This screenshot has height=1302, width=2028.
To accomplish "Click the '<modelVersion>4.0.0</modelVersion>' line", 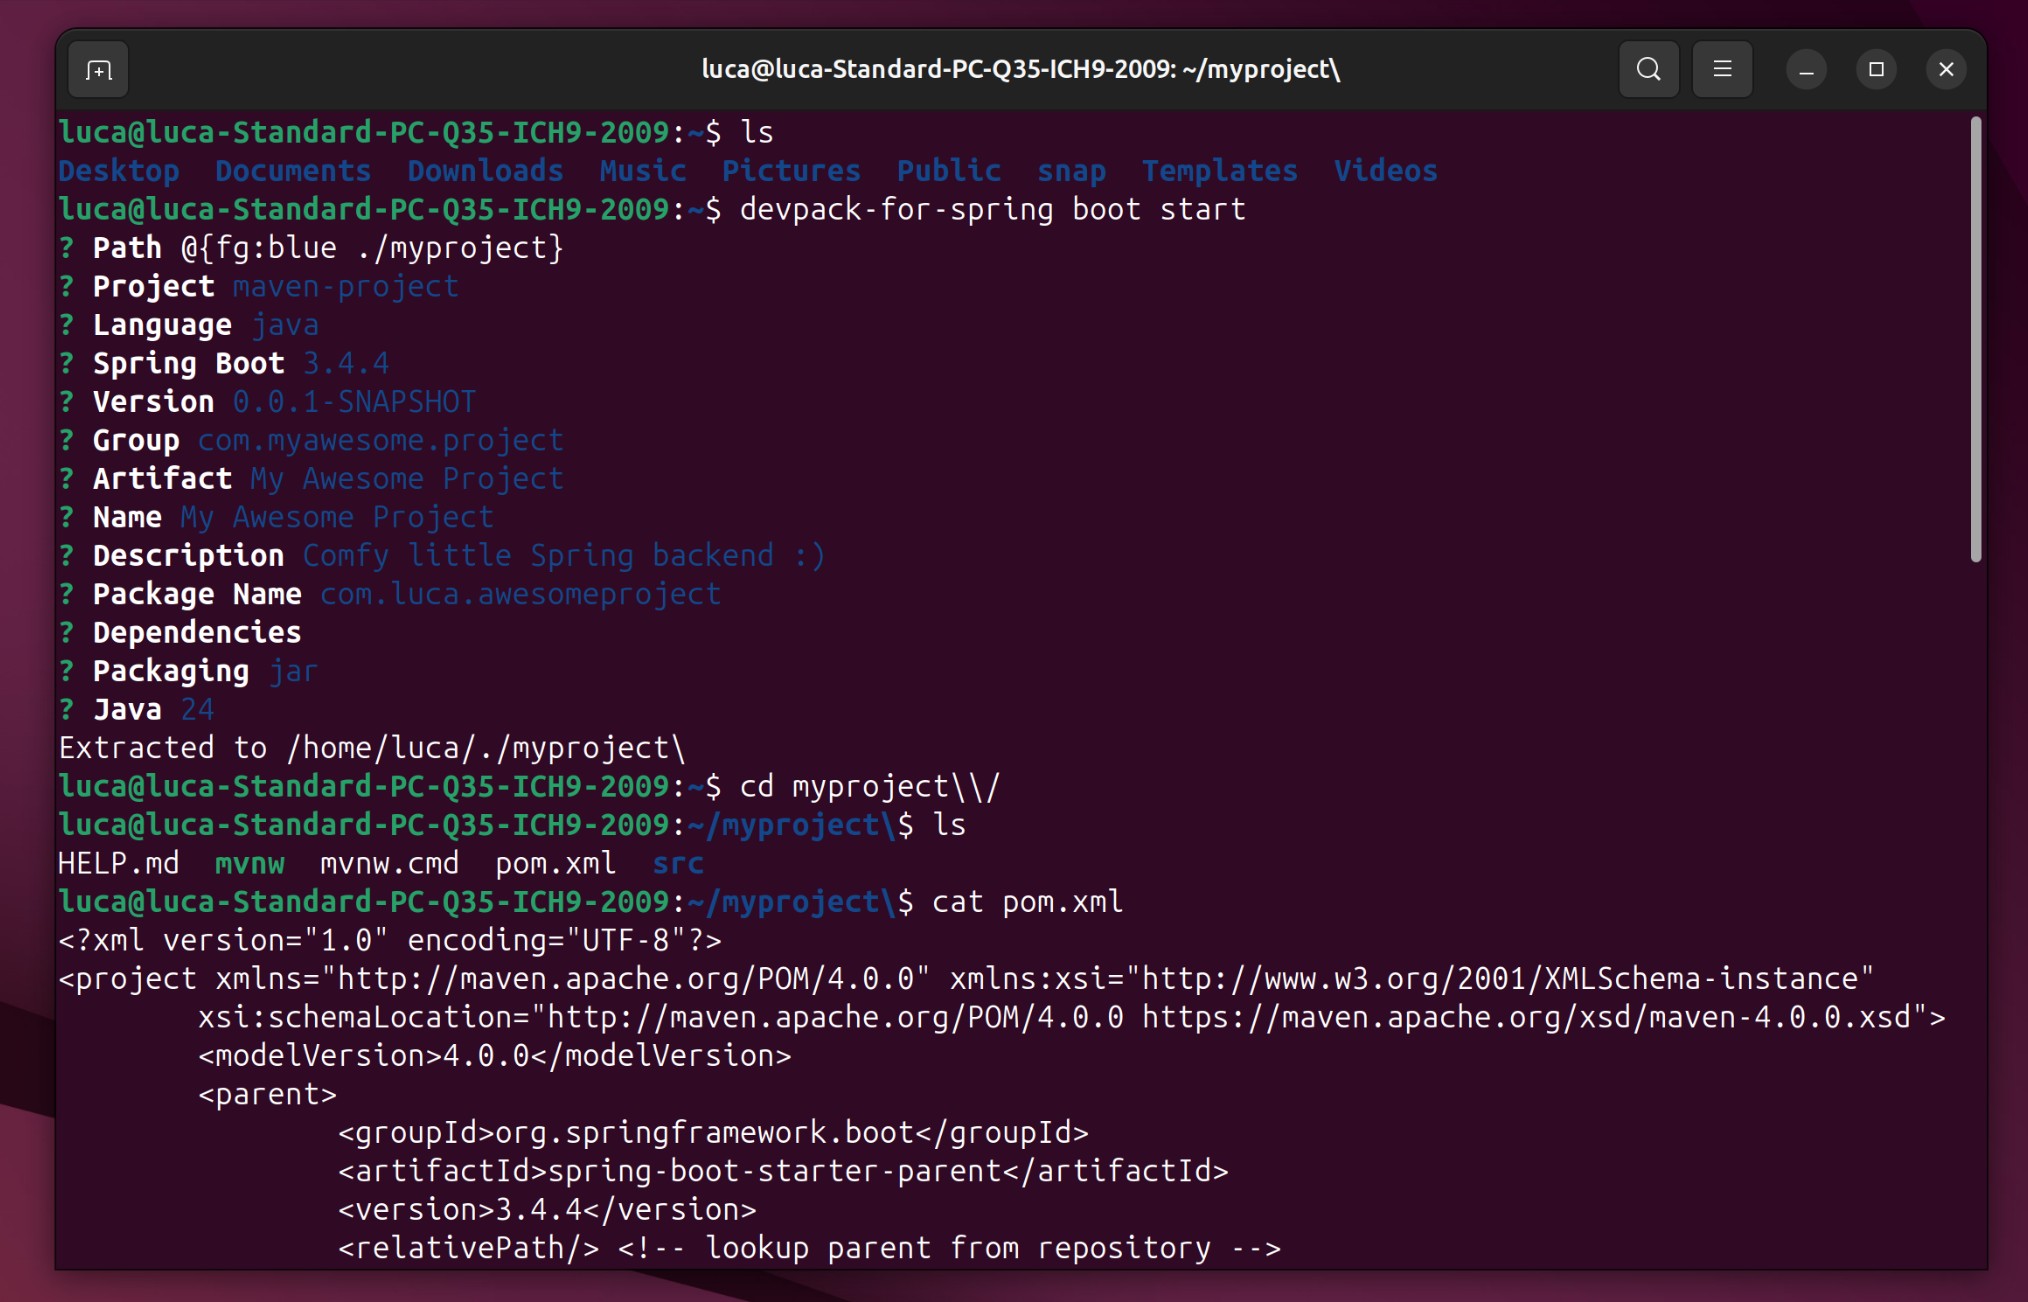I will [494, 1056].
